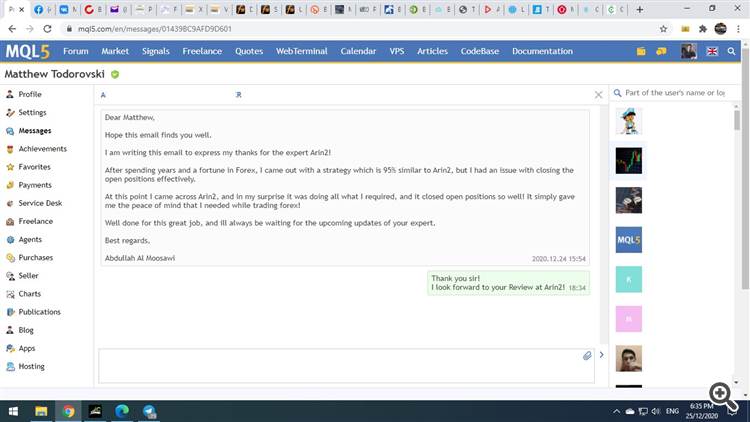Open Telegram from taskbar

click(x=149, y=411)
